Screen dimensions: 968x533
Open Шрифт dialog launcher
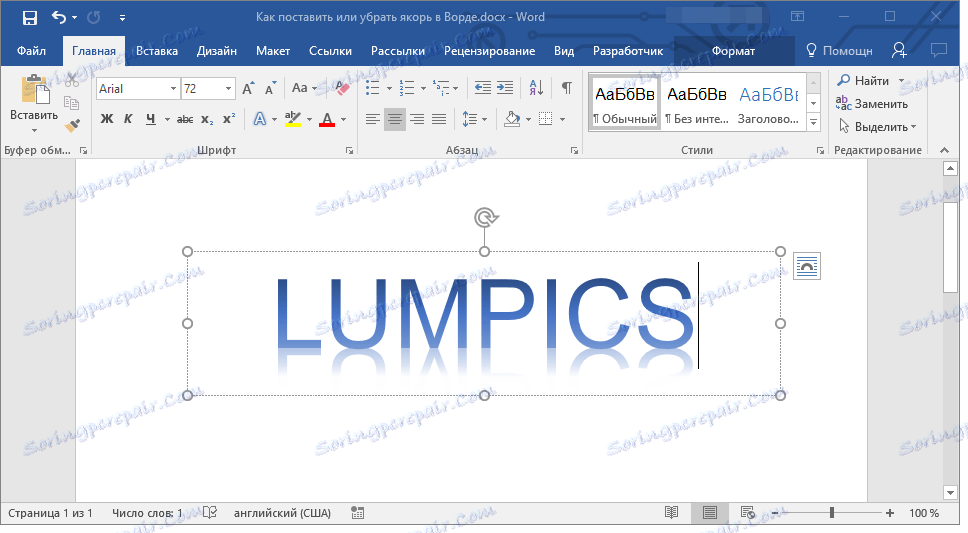click(x=349, y=150)
